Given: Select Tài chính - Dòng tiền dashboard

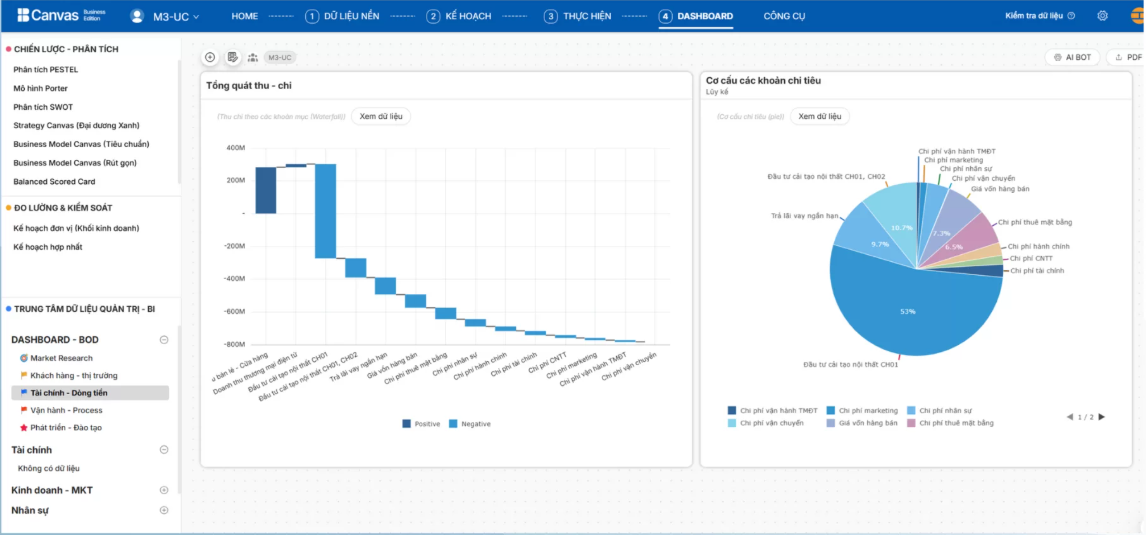Looking at the screenshot, I should tap(90, 392).
